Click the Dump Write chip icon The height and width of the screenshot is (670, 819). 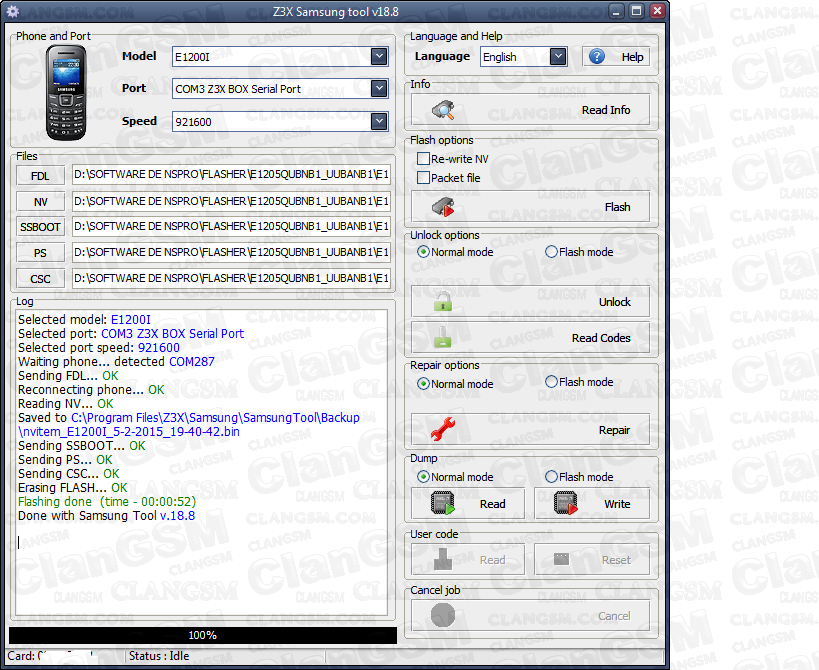pyautogui.click(x=566, y=503)
